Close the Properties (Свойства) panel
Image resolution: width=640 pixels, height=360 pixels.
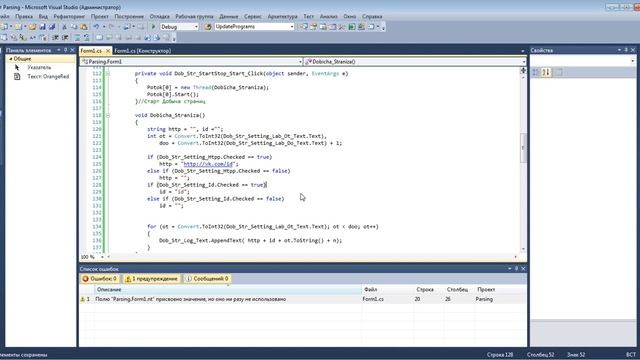click(633, 50)
